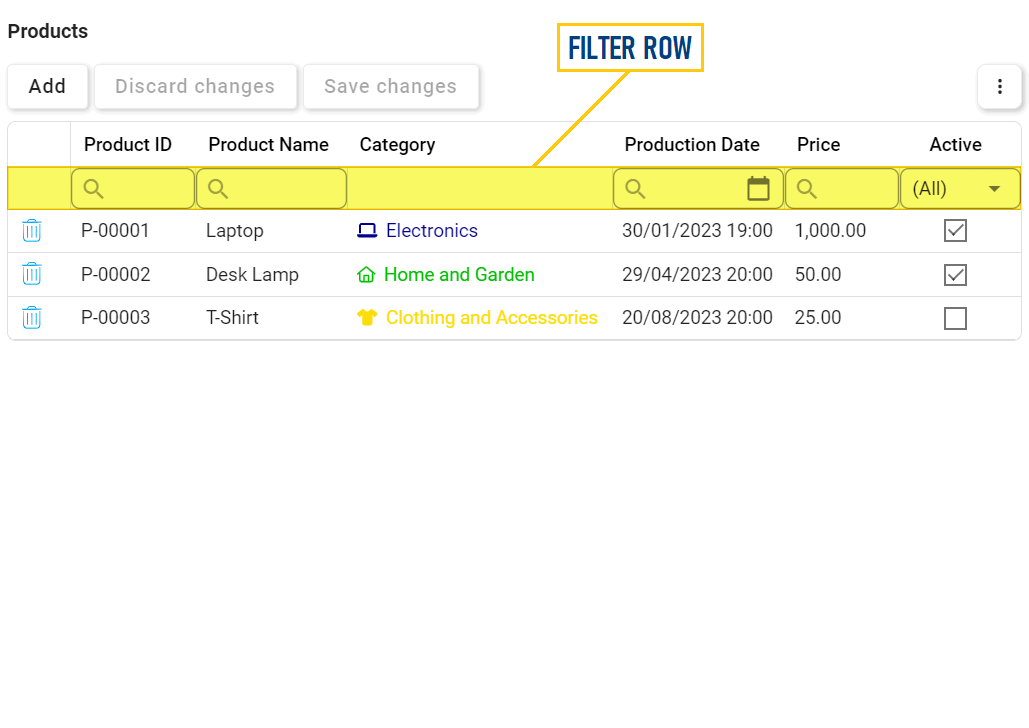
Task: Uncheck Active checkbox for Laptop
Action: coord(955,231)
